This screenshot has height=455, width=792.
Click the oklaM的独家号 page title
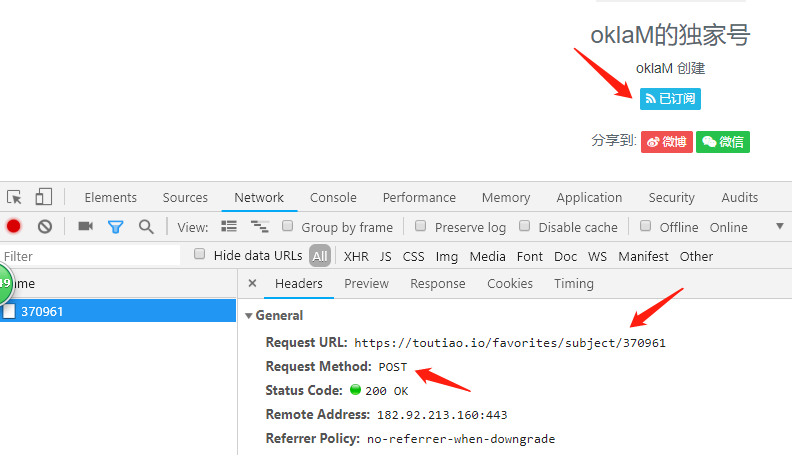[670, 35]
